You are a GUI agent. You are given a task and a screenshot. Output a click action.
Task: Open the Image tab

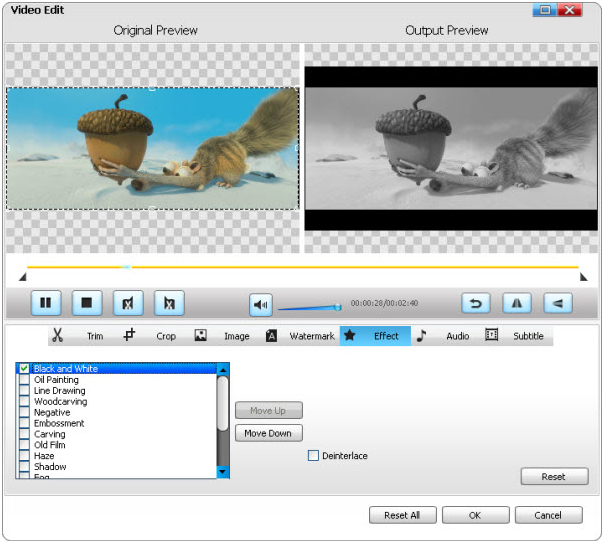pyautogui.click(x=237, y=336)
